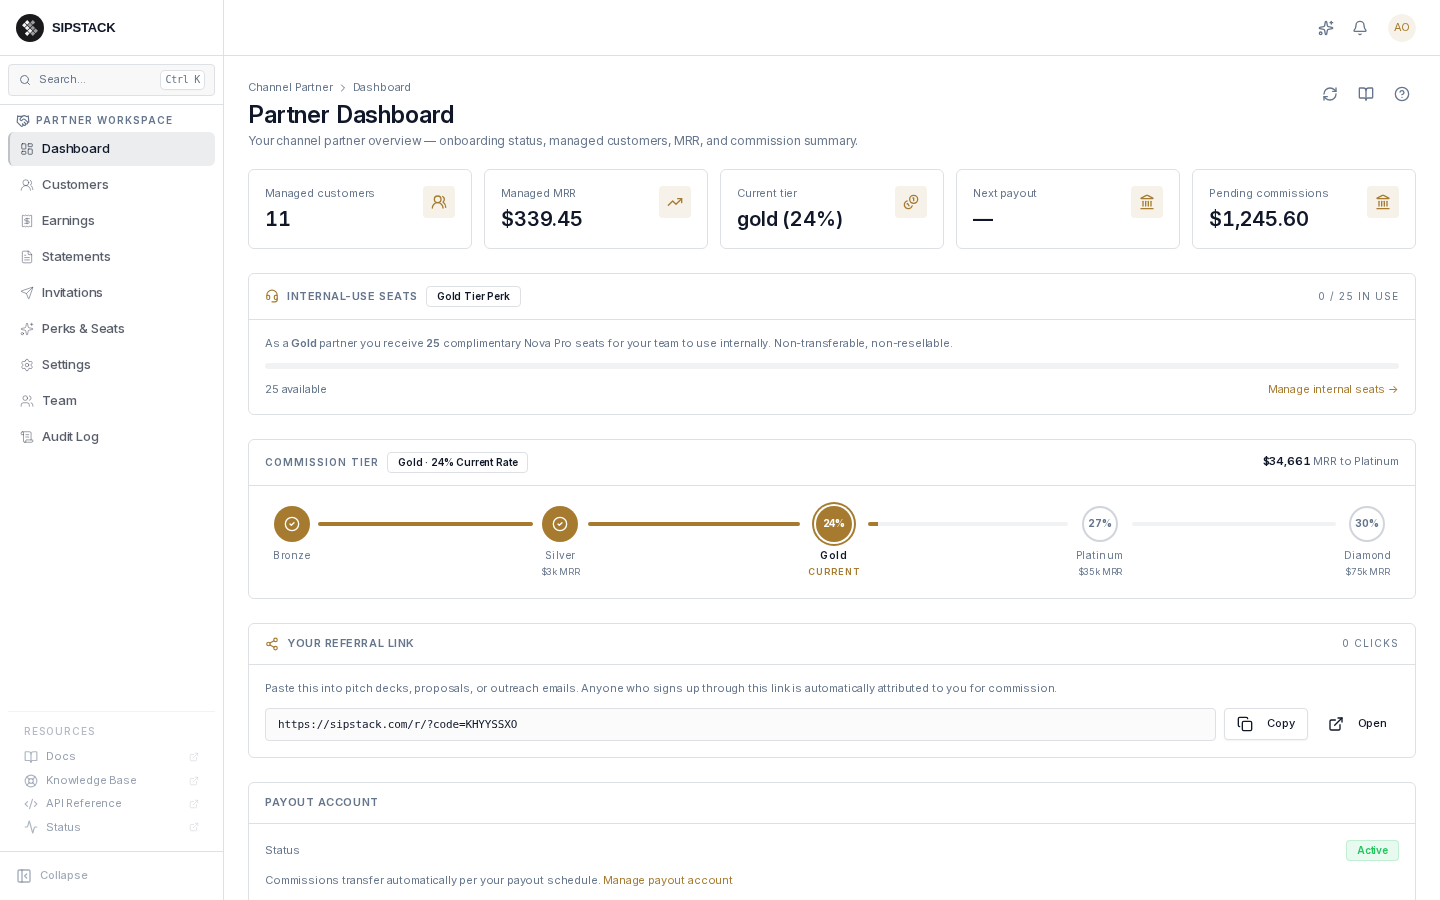Click the Current tier coins icon
Viewport: 1440px width, 900px height.
pyautogui.click(x=911, y=202)
